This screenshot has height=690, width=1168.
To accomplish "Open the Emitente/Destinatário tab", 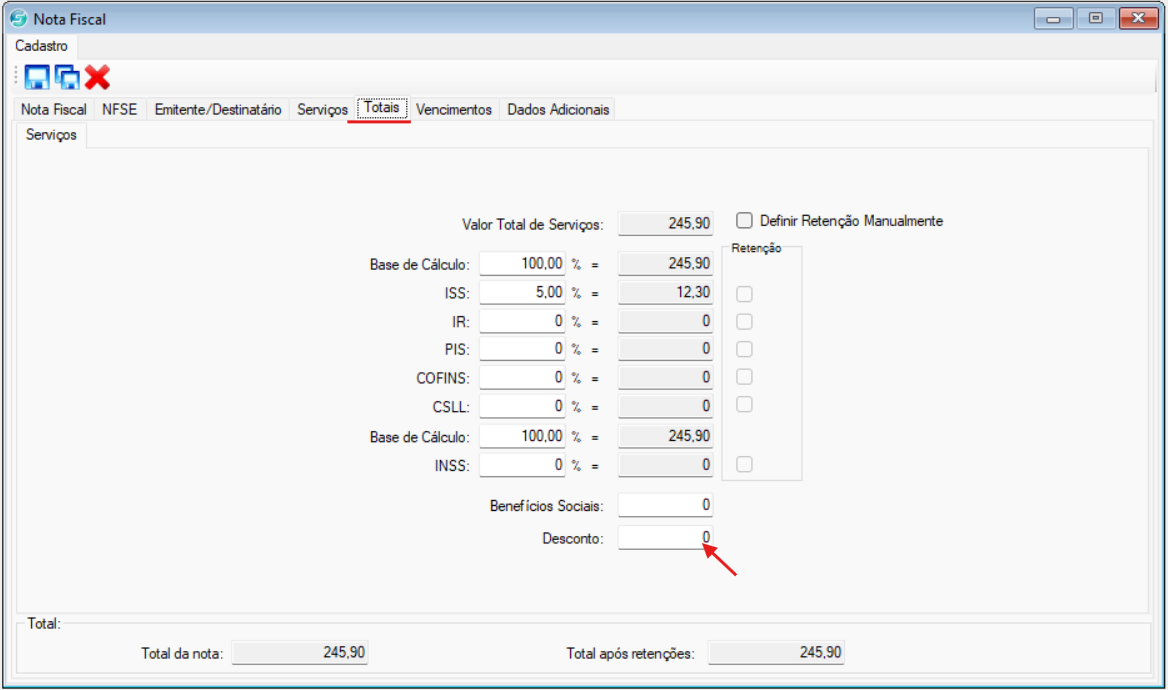I will [x=218, y=110].
